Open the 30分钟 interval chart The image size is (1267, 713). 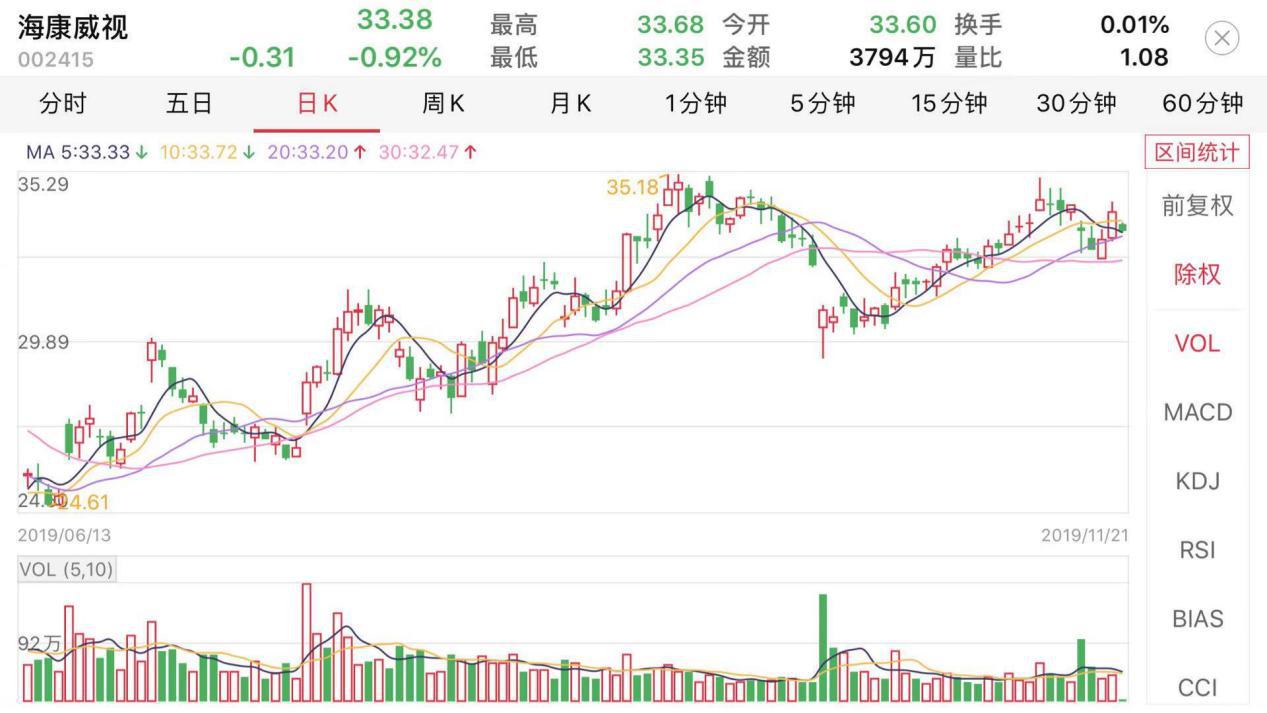[x=1076, y=103]
